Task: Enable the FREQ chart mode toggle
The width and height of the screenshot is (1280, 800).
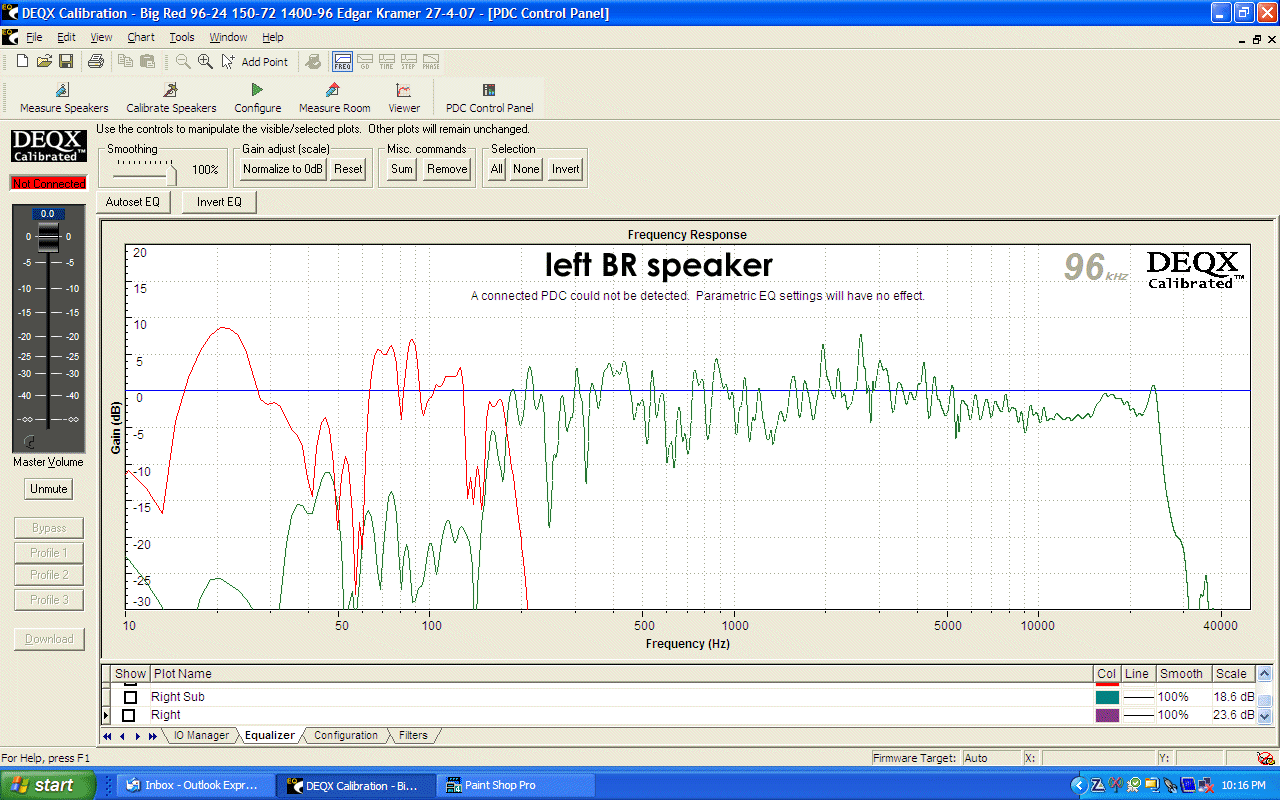Action: click(342, 61)
